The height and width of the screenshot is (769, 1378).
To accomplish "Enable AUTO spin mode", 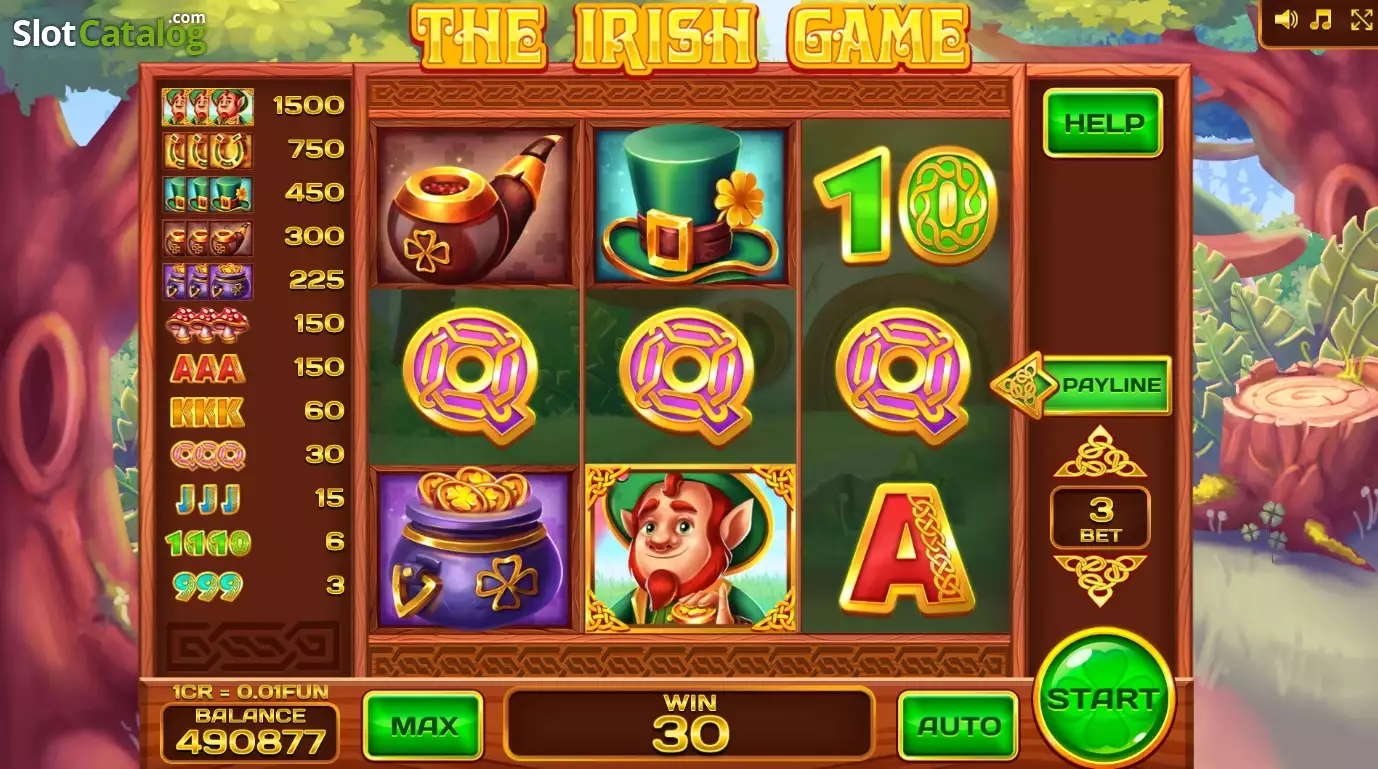I will point(958,726).
